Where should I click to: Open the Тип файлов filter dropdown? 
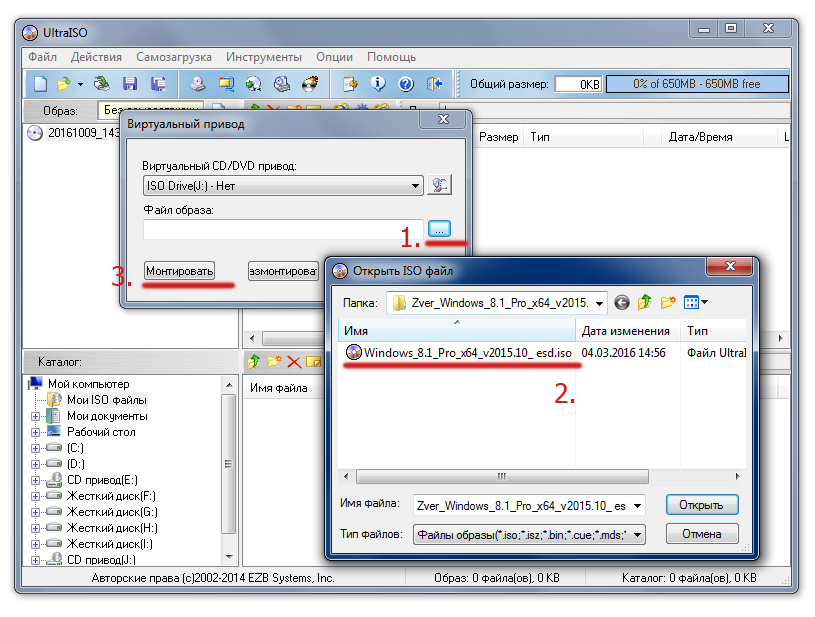(x=637, y=534)
